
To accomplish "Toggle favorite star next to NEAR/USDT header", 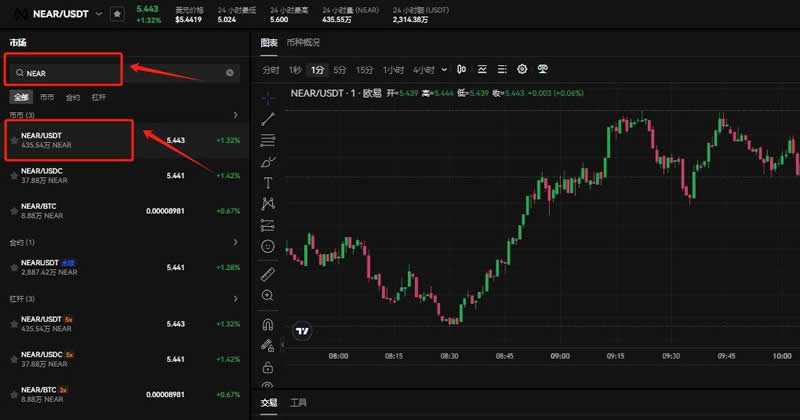I will 117,14.
